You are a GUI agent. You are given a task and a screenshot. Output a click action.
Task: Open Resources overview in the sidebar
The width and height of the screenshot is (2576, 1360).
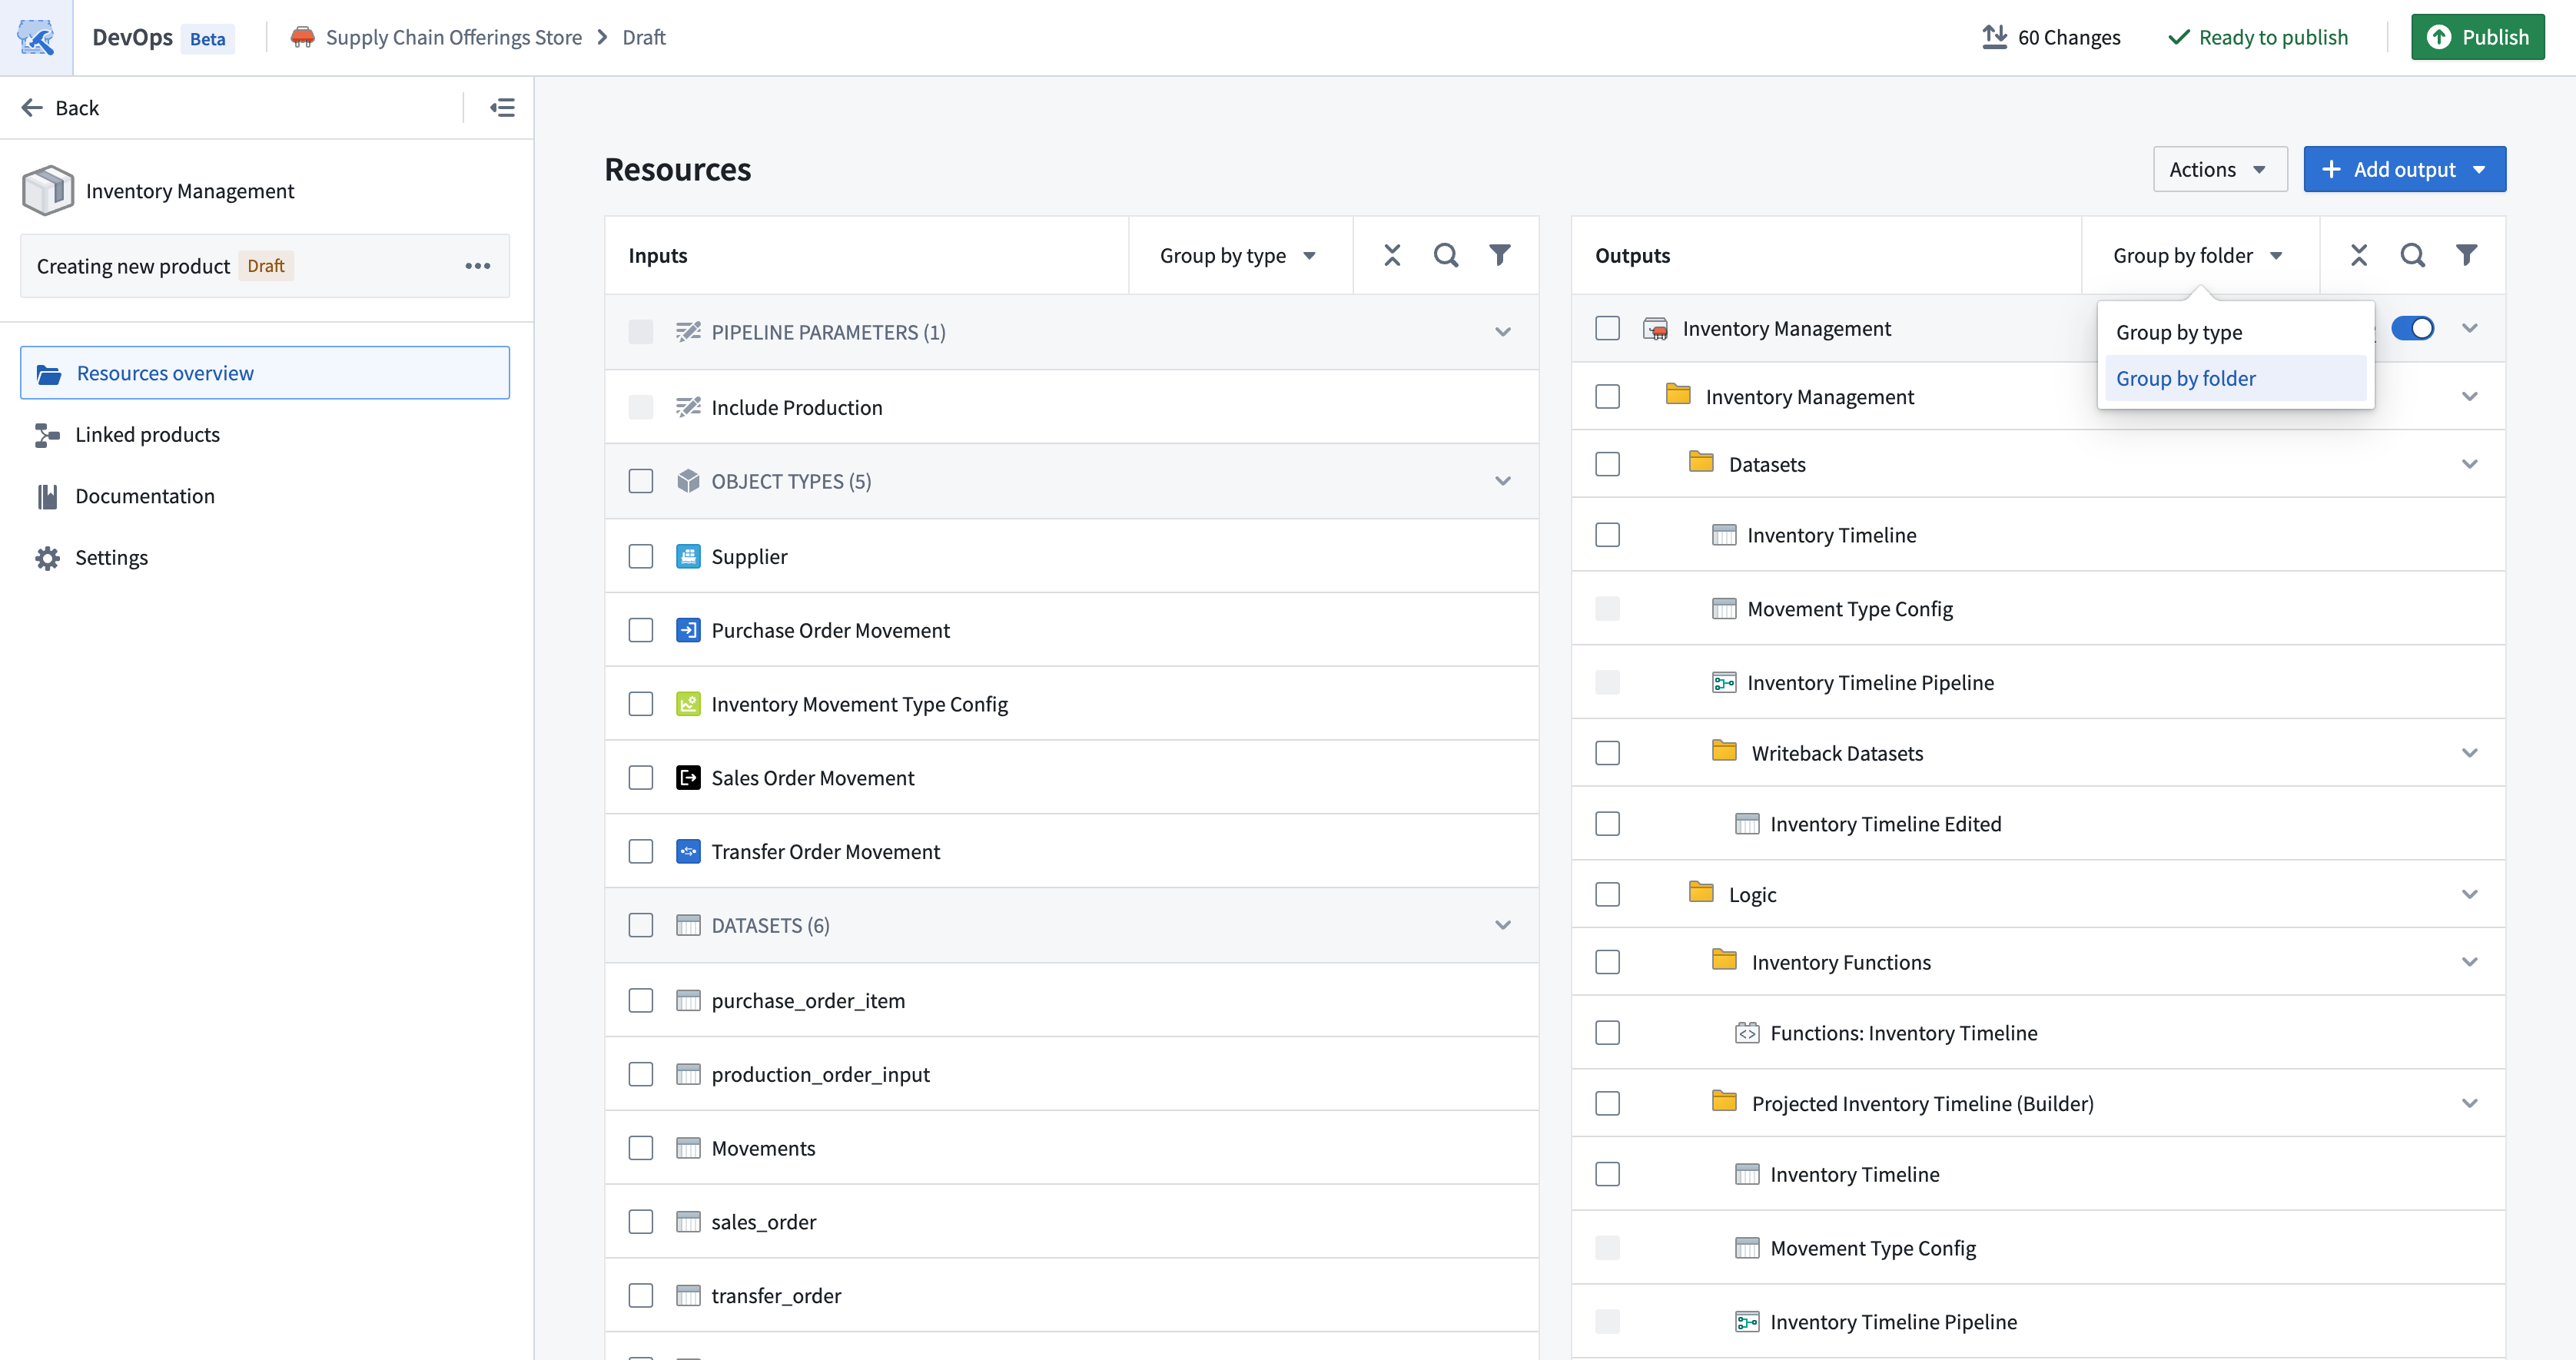tap(264, 373)
